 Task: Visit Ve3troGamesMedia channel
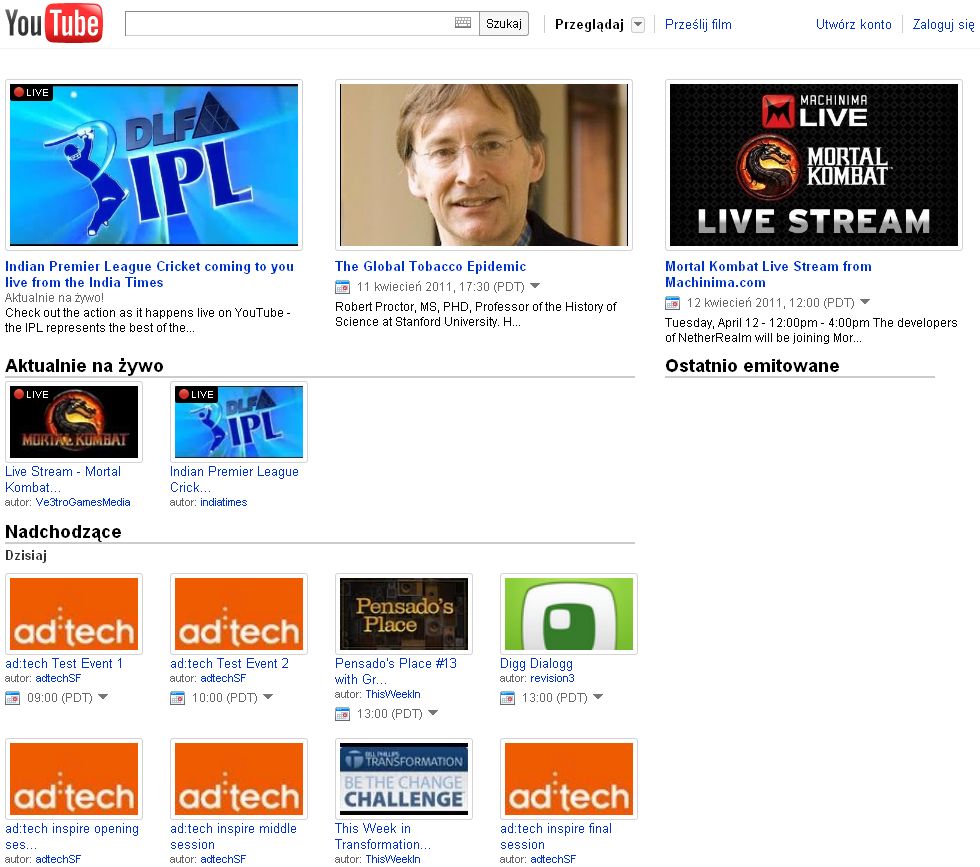pyautogui.click(x=83, y=503)
